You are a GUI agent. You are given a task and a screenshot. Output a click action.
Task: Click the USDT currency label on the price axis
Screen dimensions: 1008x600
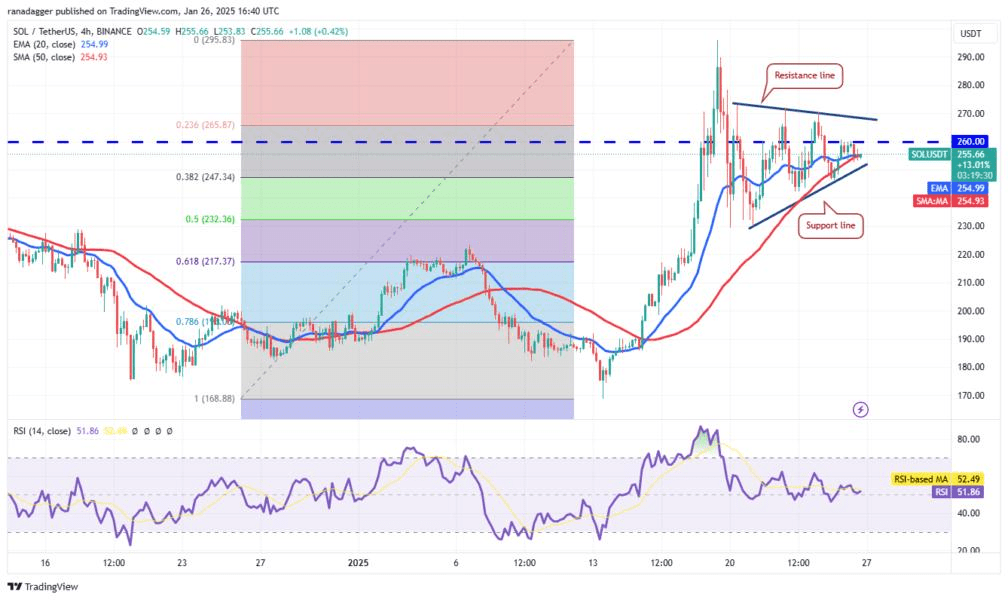[x=971, y=33]
